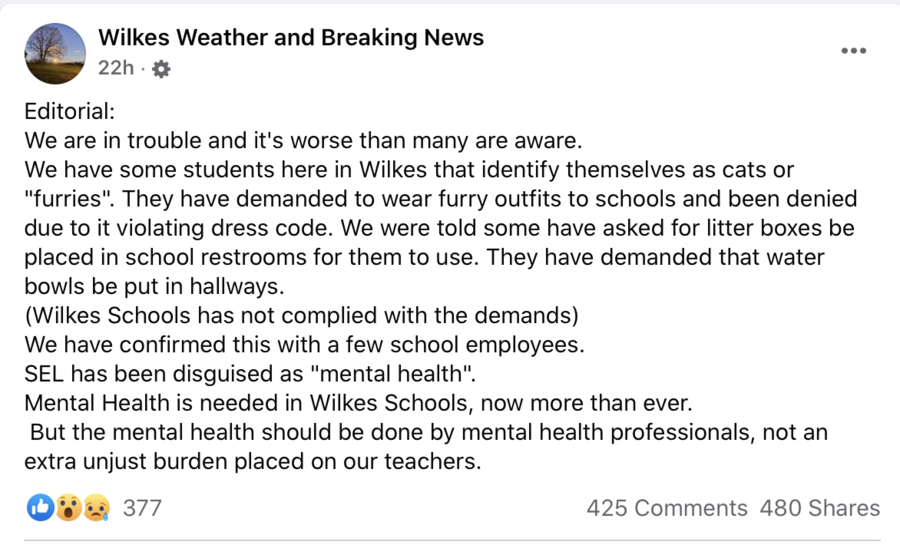Open the 480 Shares link

820,508
